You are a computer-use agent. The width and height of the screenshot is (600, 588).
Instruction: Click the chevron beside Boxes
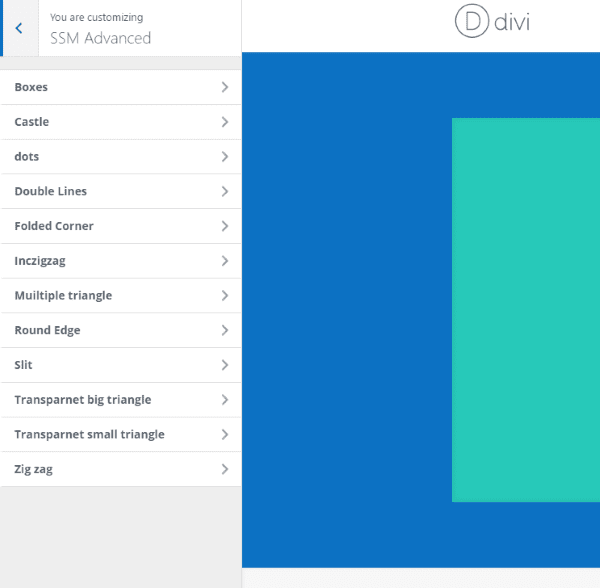click(225, 87)
